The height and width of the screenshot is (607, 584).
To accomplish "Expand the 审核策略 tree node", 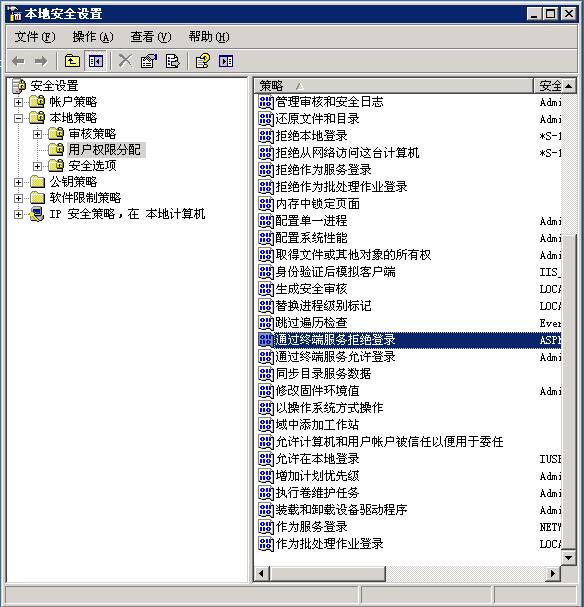I will tap(38, 134).
